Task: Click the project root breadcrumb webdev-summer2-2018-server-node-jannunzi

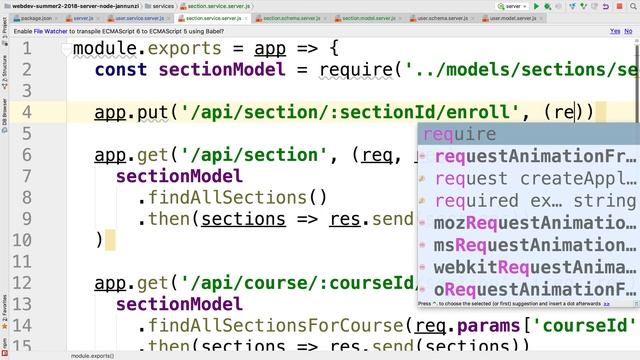Action: coord(72,6)
